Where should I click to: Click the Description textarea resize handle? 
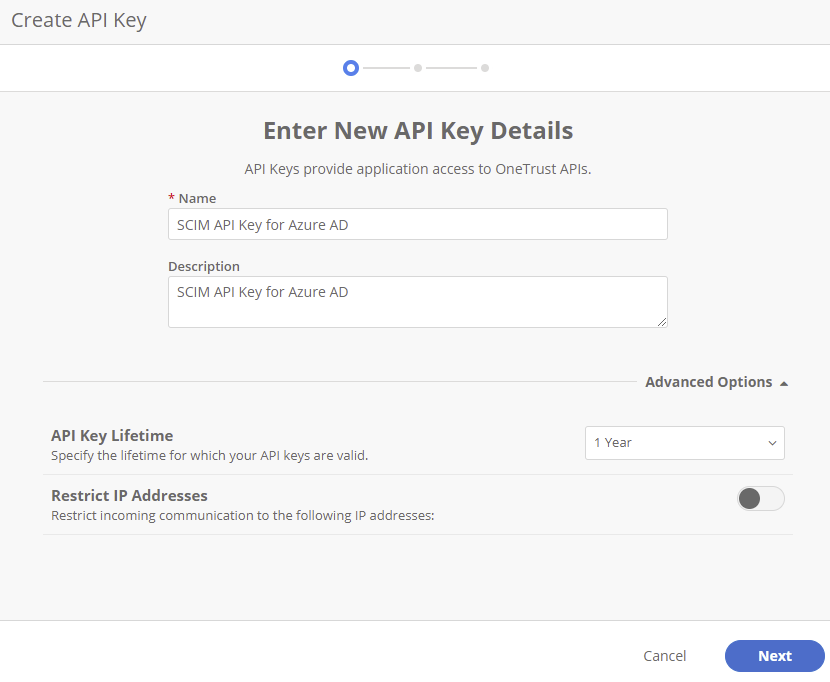[663, 322]
